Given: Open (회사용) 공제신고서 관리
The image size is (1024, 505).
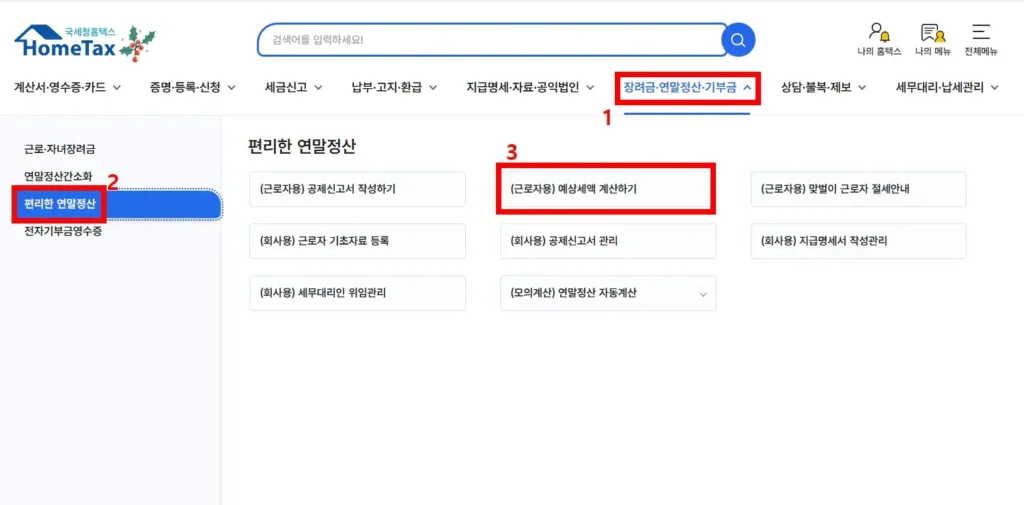Looking at the screenshot, I should (x=608, y=241).
